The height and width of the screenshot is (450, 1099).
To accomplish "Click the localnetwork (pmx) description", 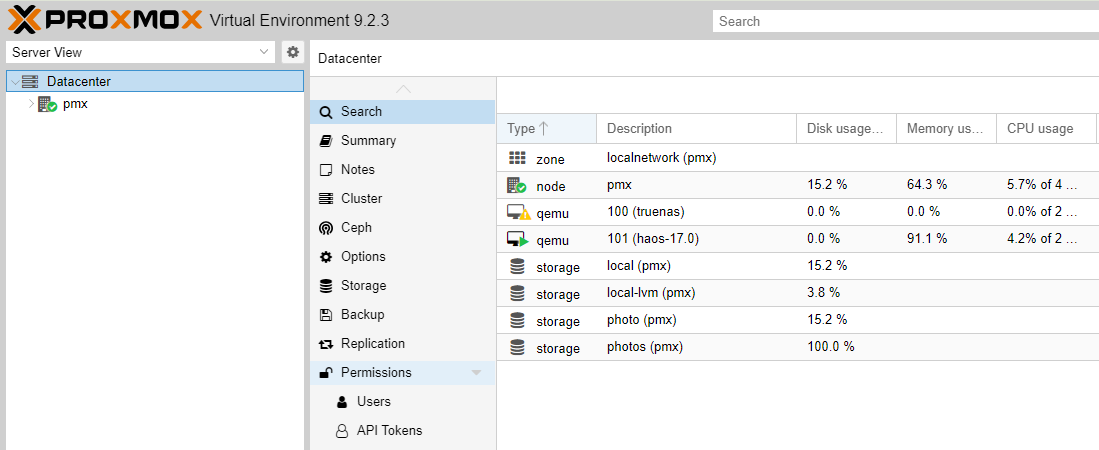I will tap(662, 158).
